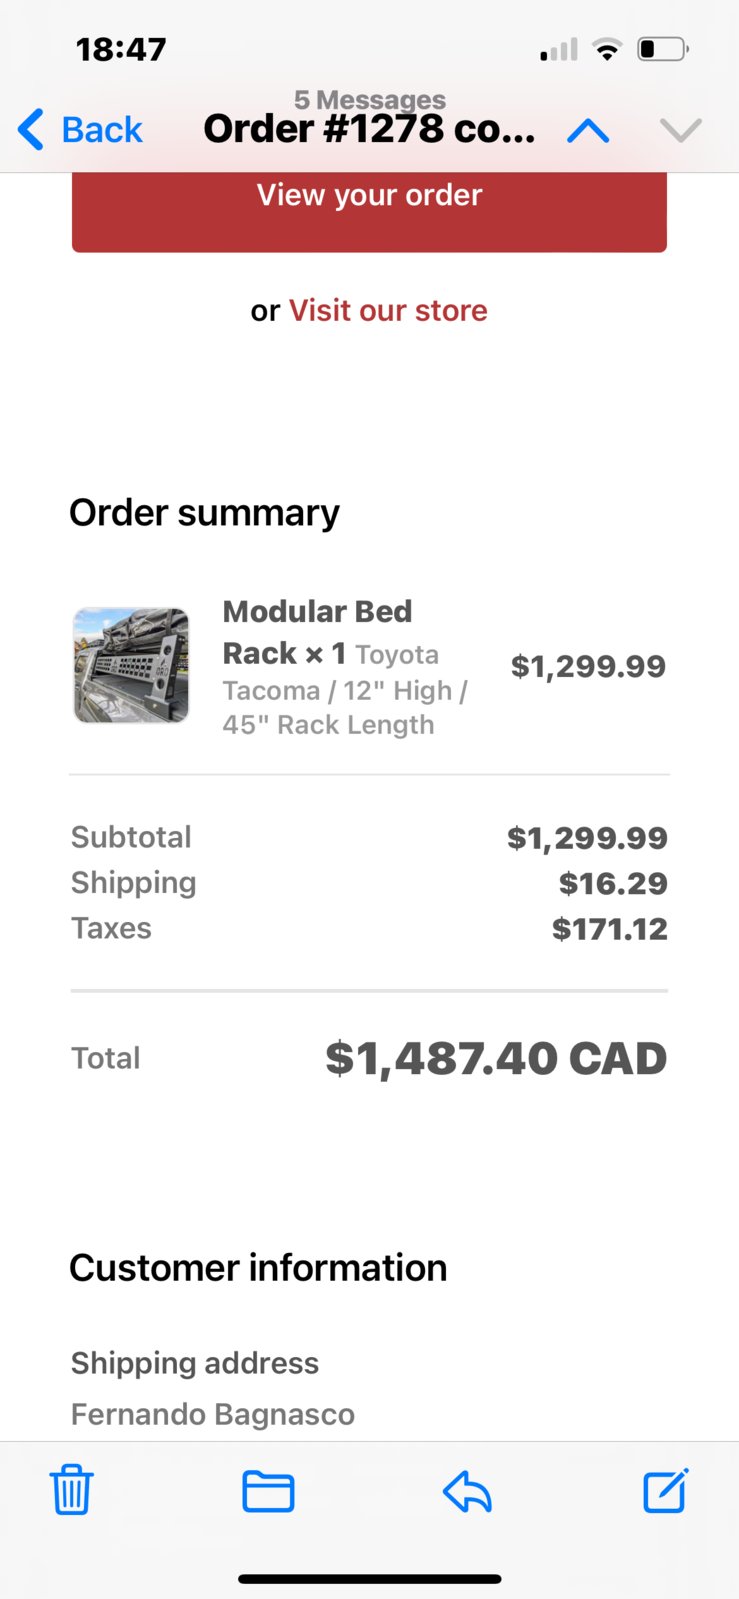Tap the Modular Bed Rack product thumbnail
The height and width of the screenshot is (1599, 739).
[131, 665]
